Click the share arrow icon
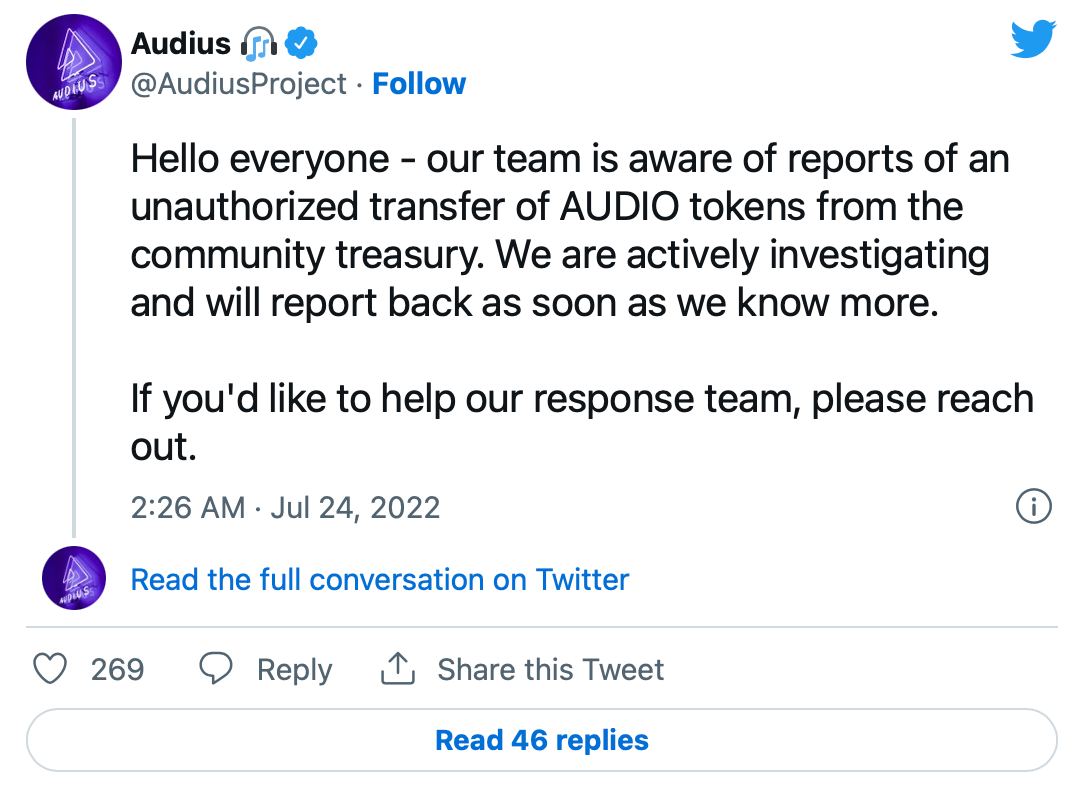 [397, 669]
